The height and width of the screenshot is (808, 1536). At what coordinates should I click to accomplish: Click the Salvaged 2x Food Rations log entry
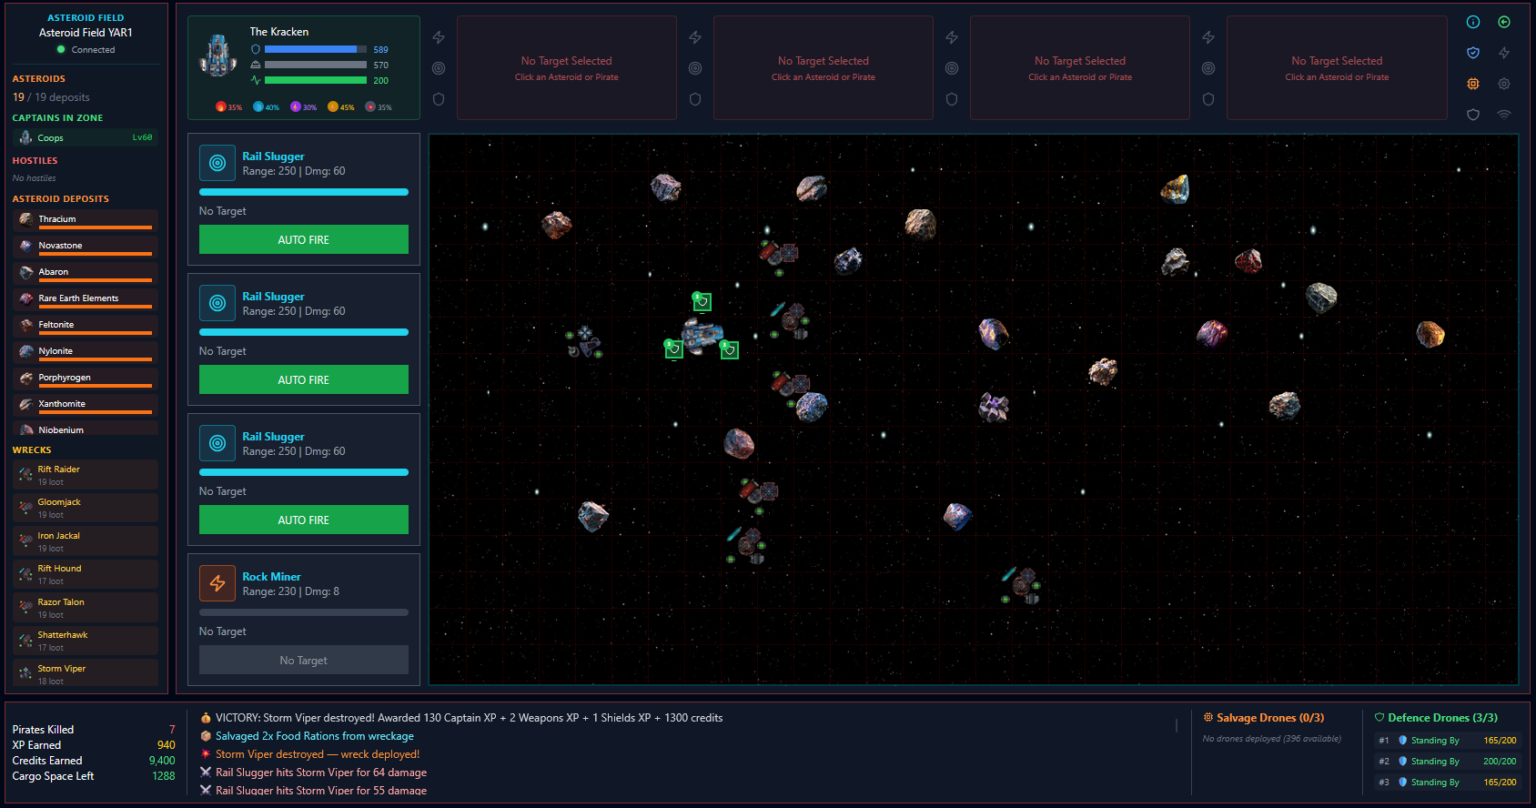click(x=307, y=736)
